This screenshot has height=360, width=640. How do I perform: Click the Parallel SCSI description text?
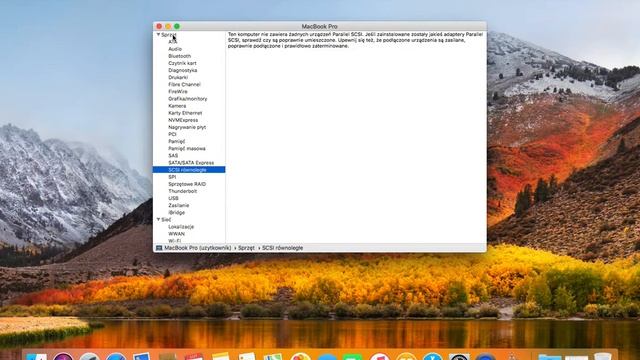[355, 40]
